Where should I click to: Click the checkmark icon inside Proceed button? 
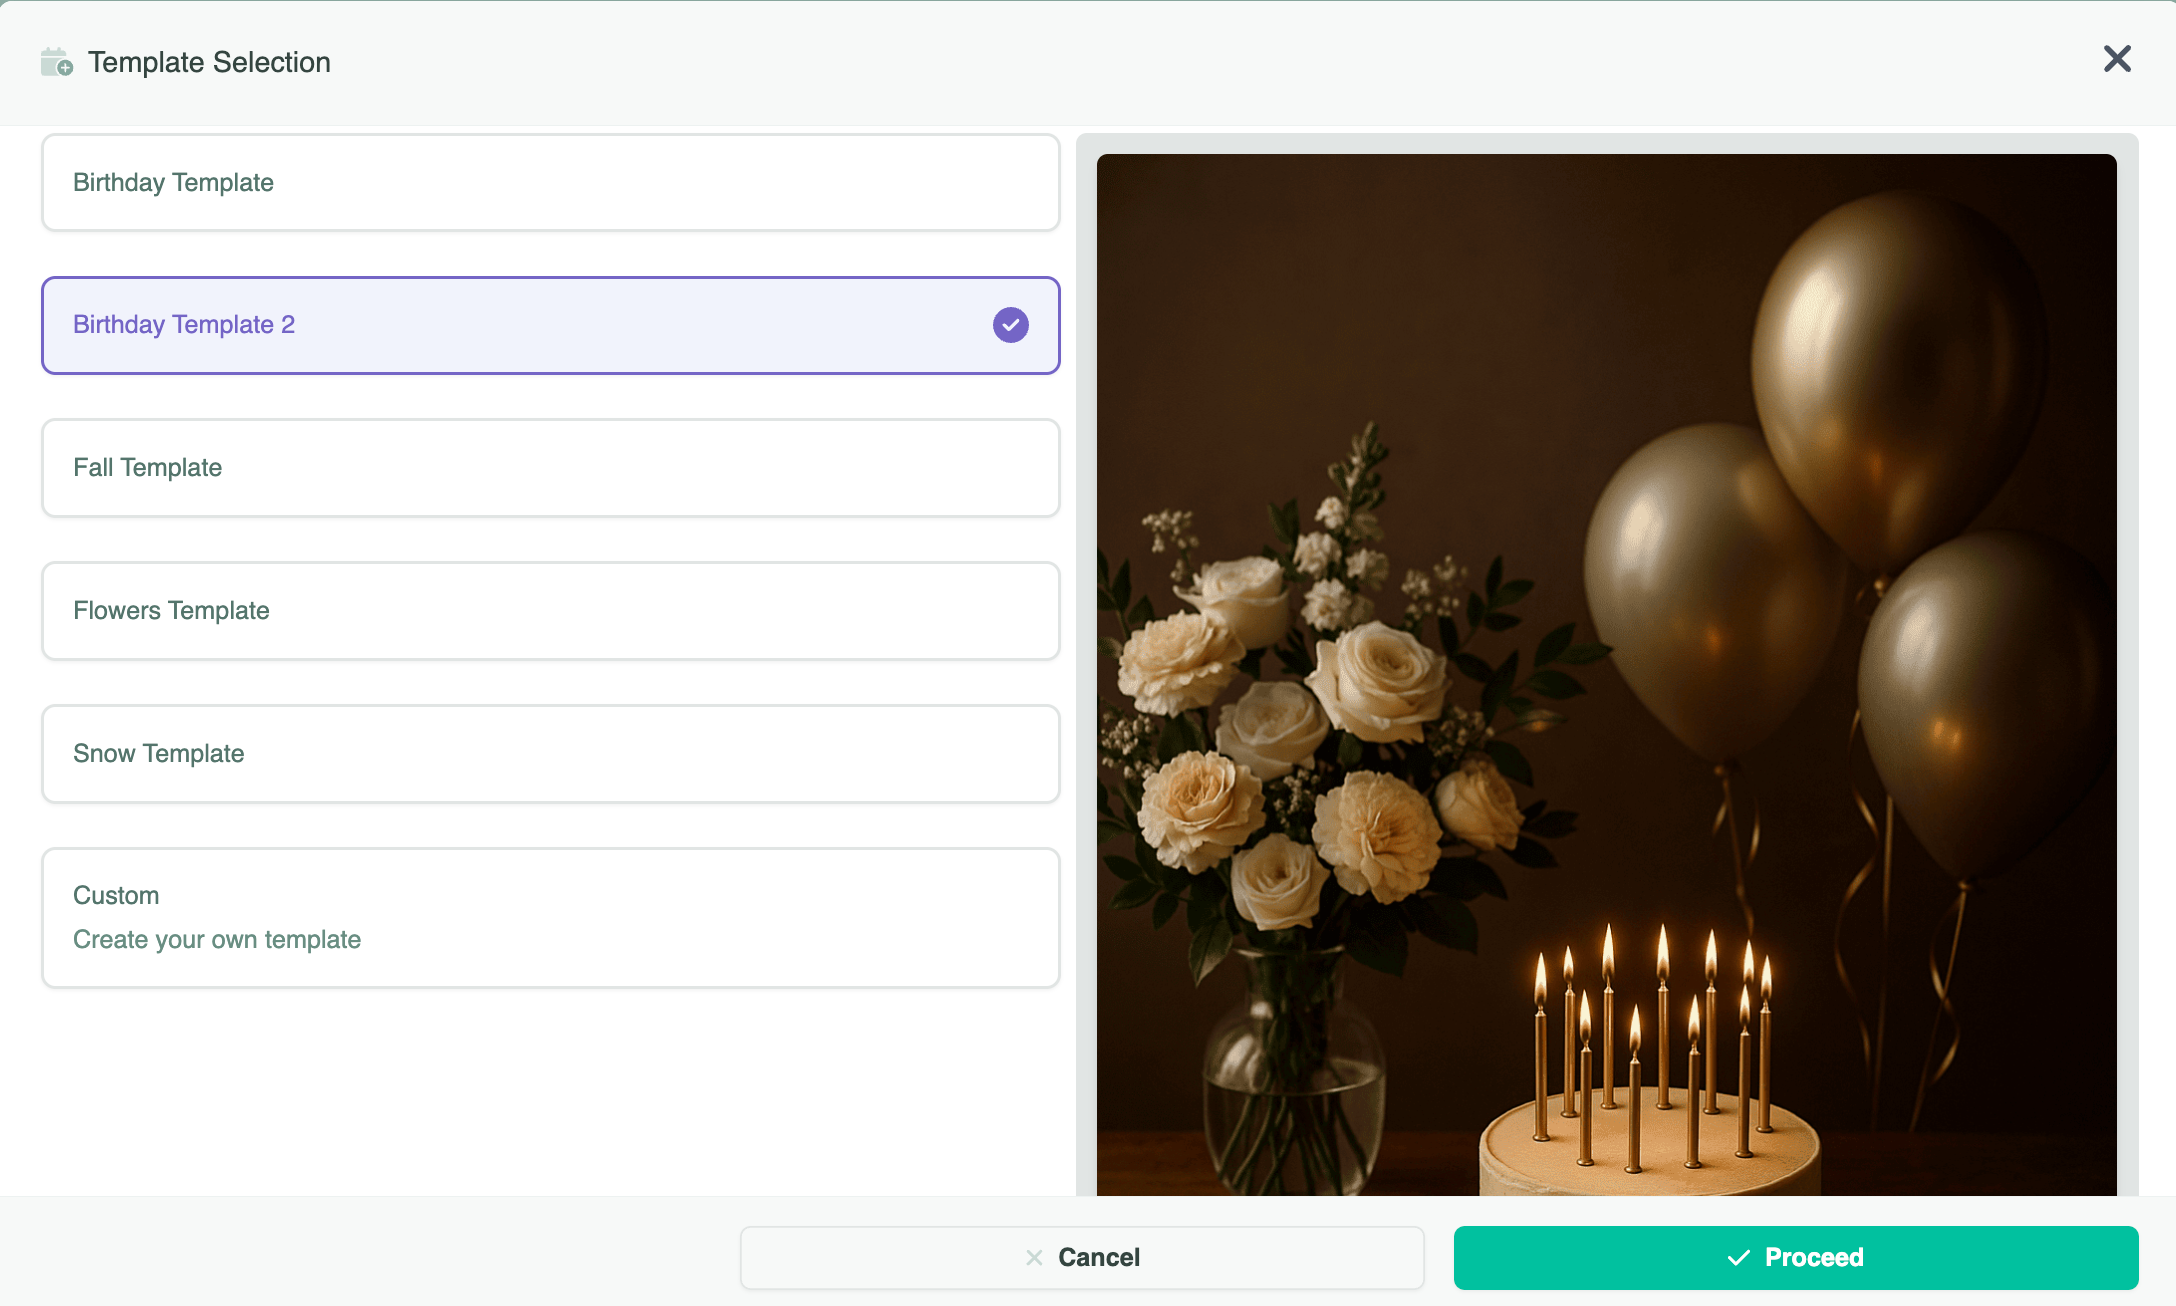1738,1257
